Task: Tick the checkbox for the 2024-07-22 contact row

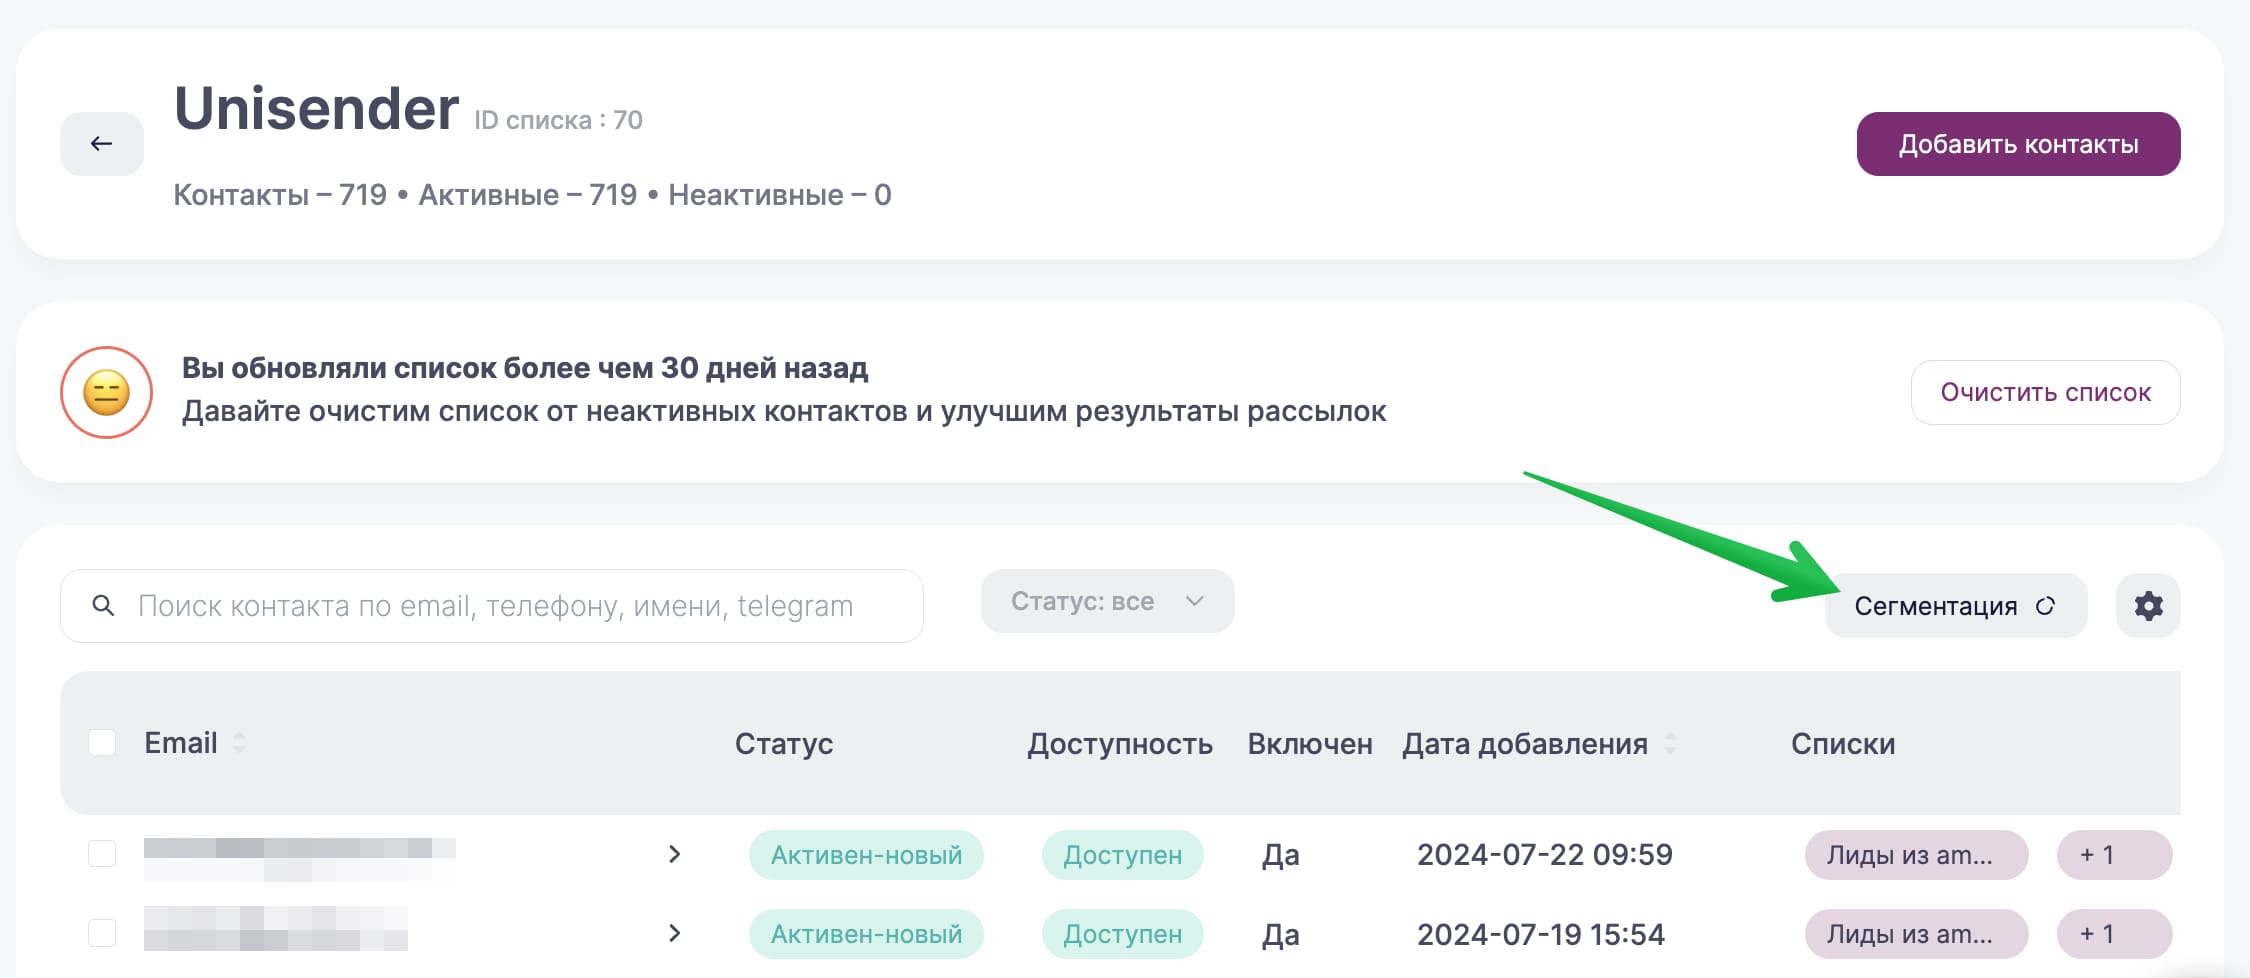Action: [102, 854]
